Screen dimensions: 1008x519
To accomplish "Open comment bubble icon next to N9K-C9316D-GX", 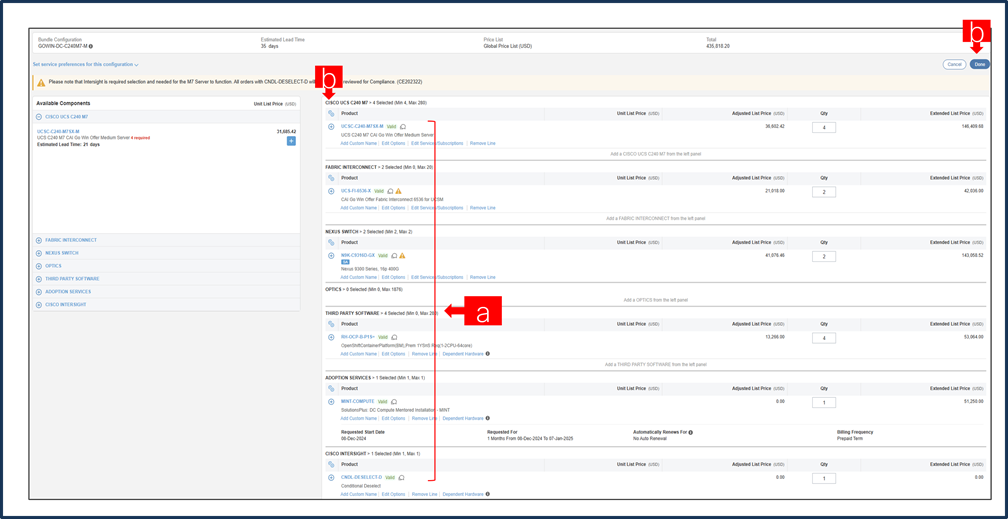I will point(395,255).
